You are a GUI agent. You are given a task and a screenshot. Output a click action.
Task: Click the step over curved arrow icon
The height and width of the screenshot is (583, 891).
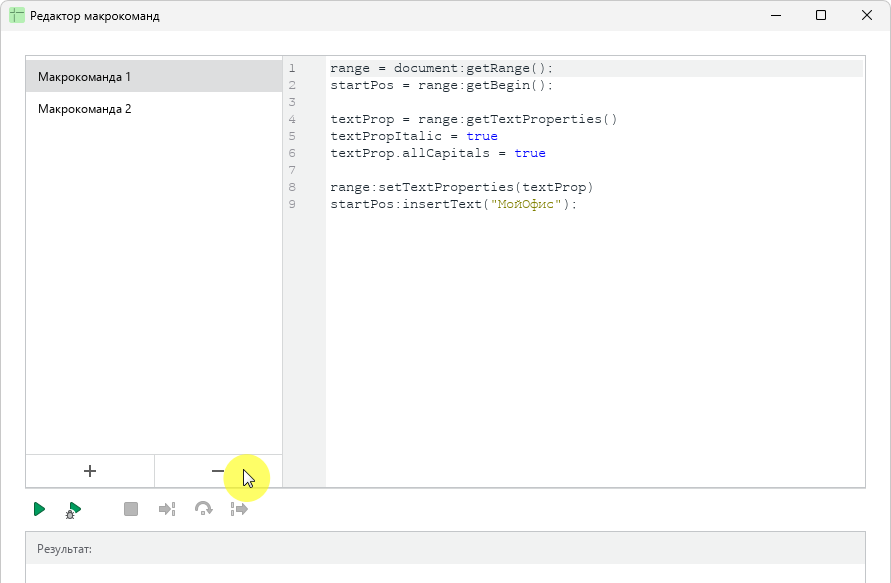(x=203, y=509)
